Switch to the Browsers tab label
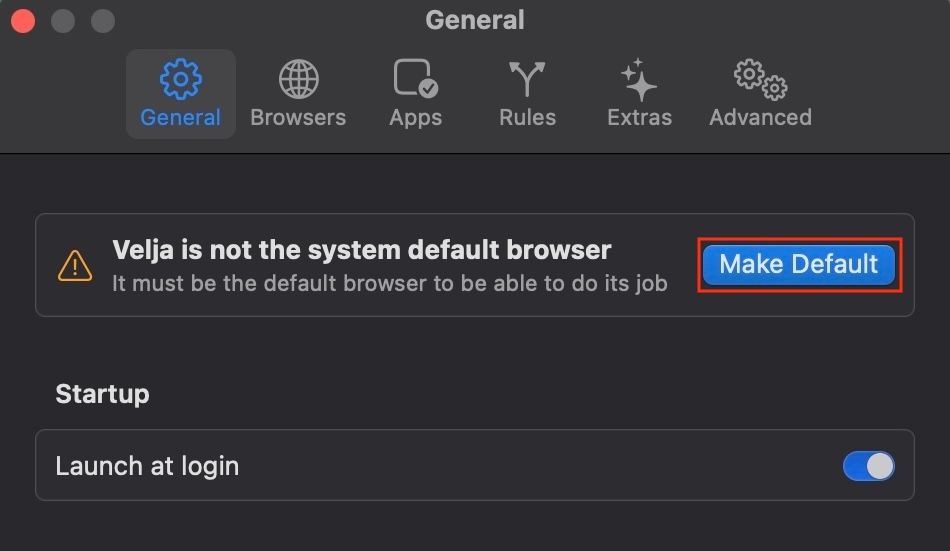Image resolution: width=950 pixels, height=551 pixels. 298,117
